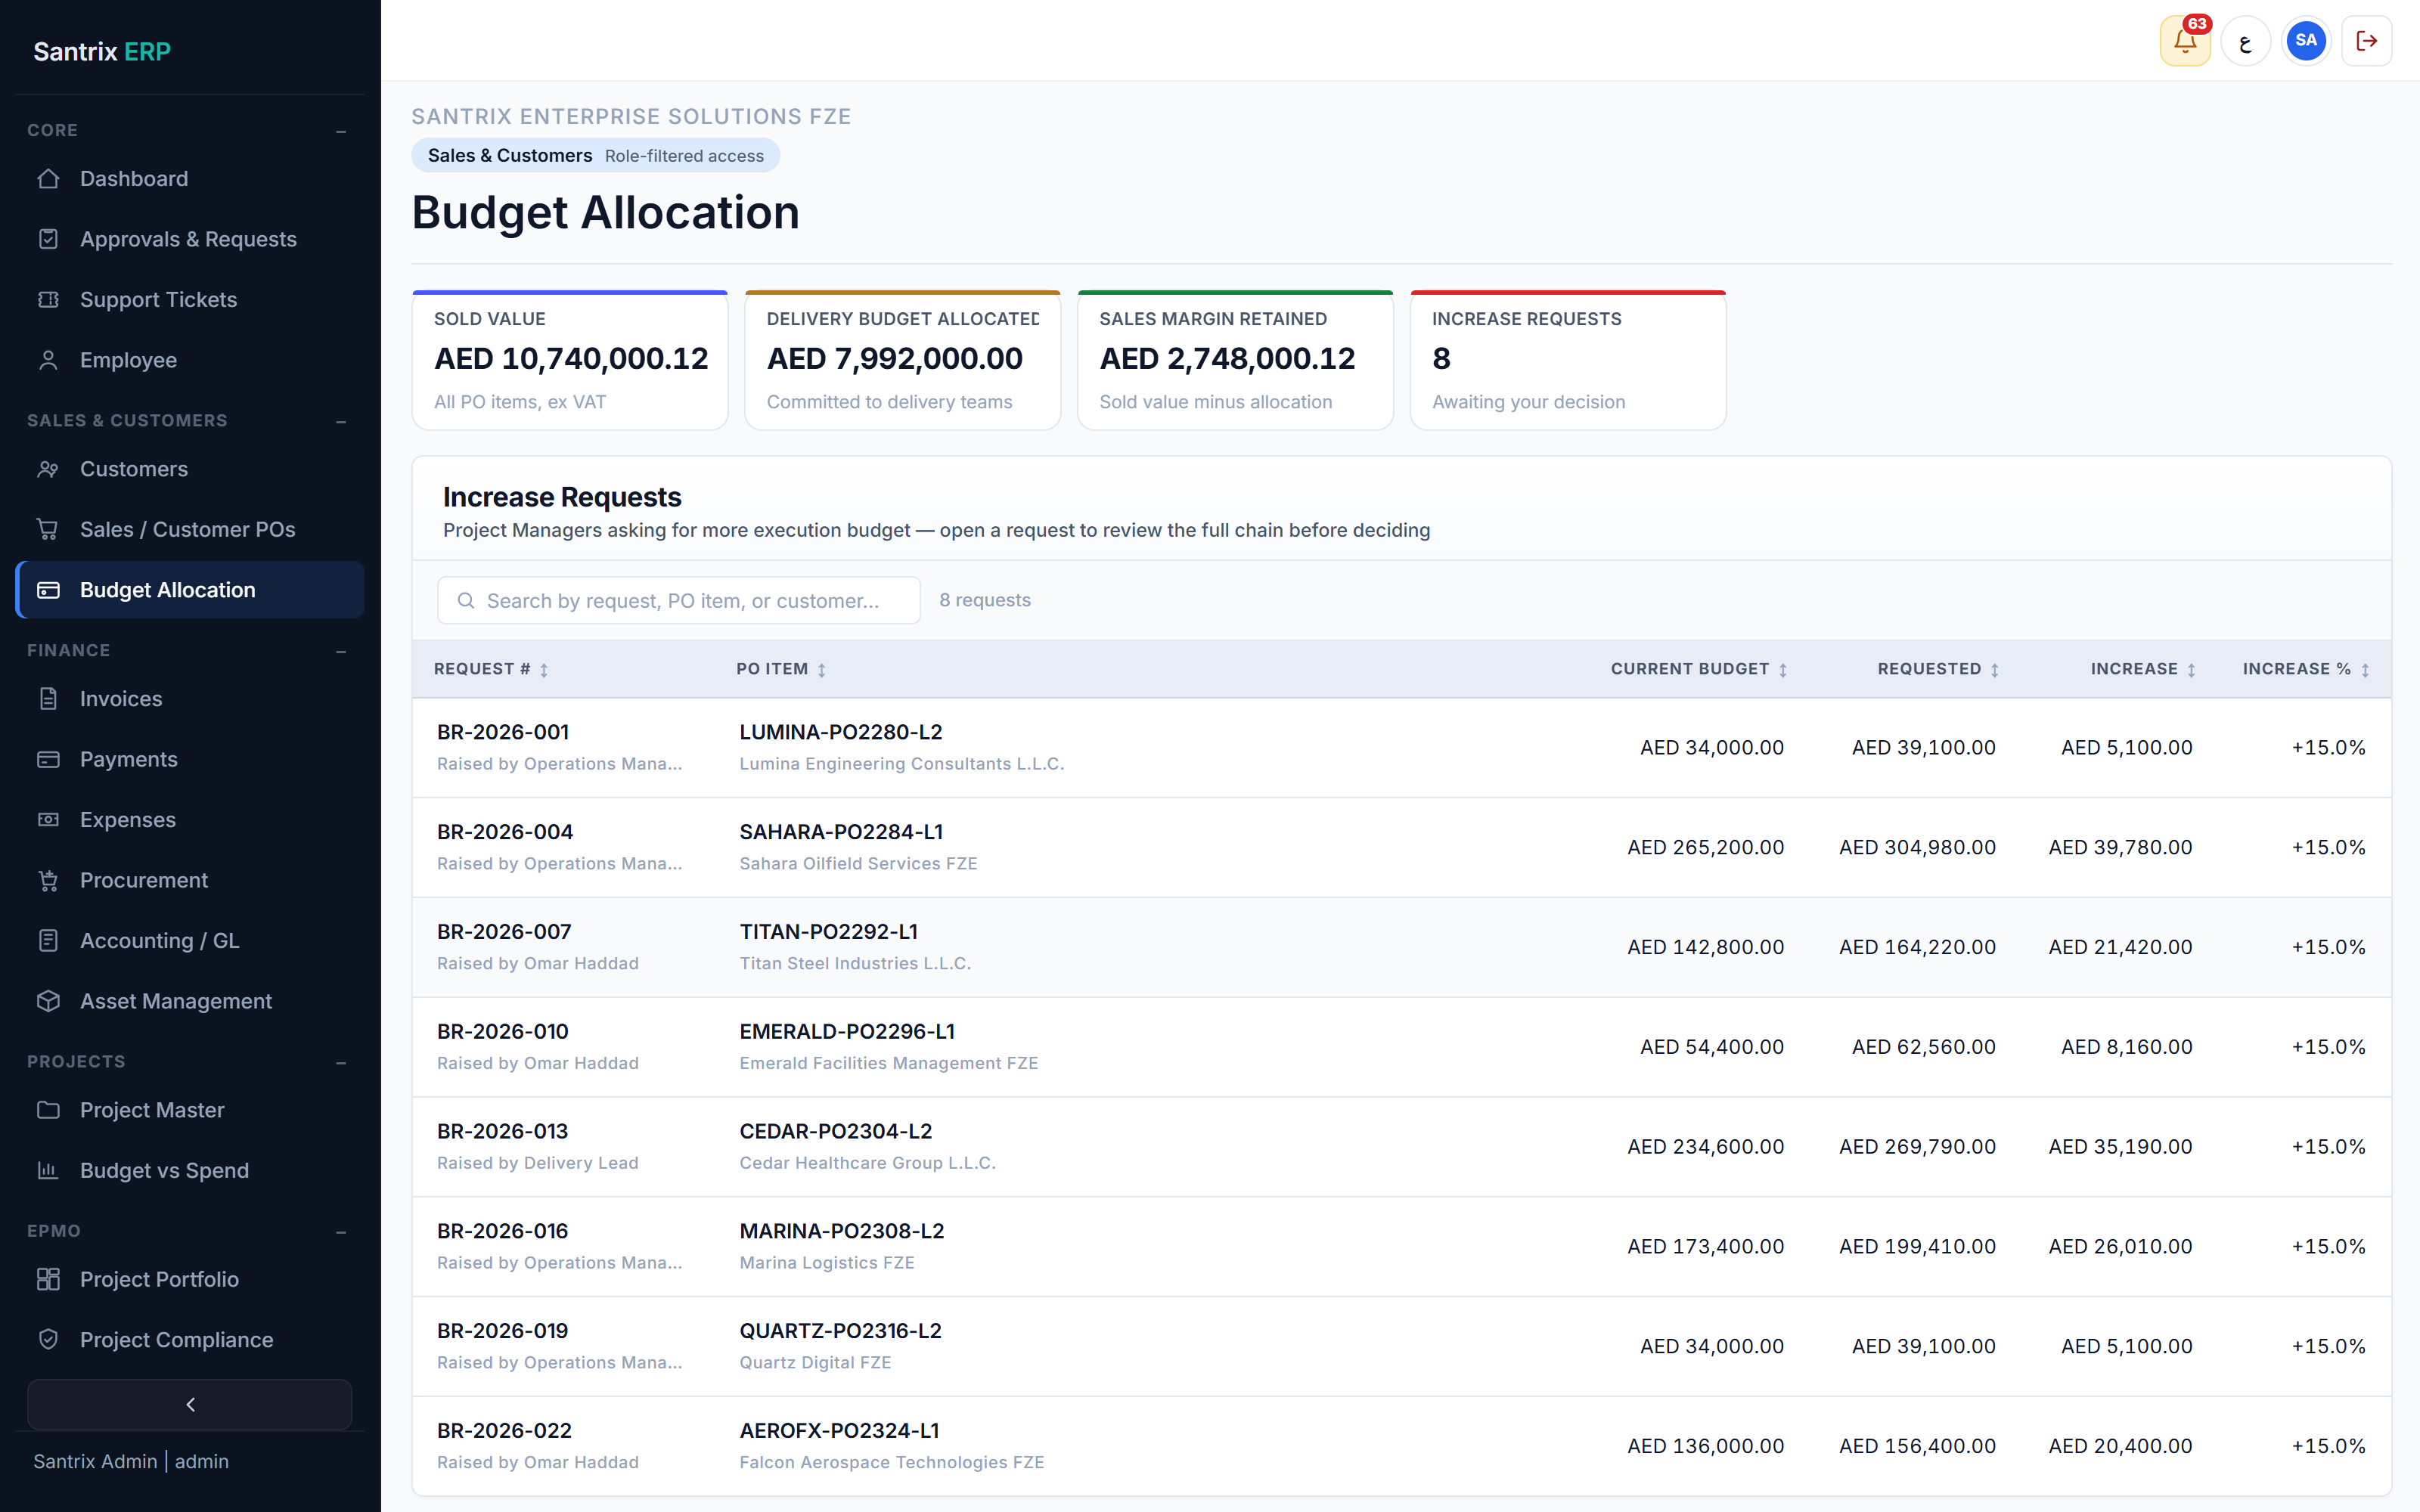Open request BR-2026-001 row
The image size is (2420, 1512).
(x=1401, y=748)
